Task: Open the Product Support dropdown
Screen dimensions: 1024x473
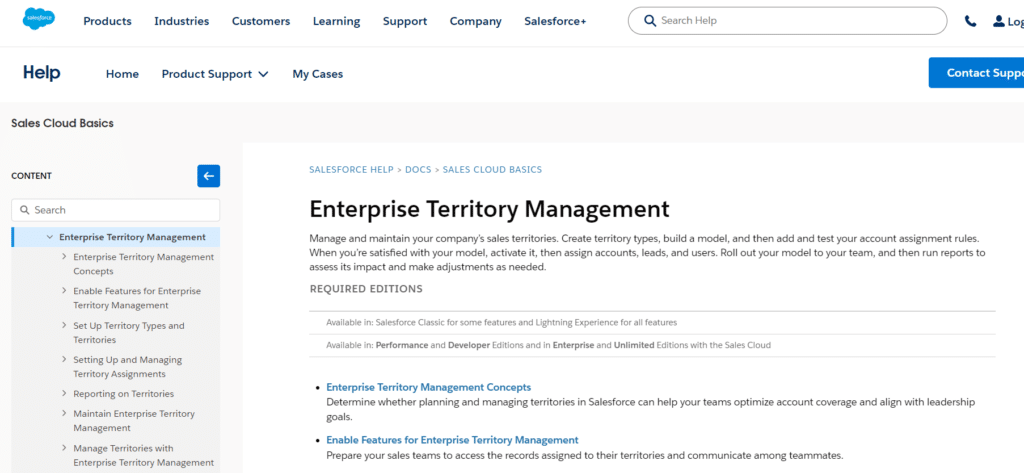Action: [x=215, y=74]
